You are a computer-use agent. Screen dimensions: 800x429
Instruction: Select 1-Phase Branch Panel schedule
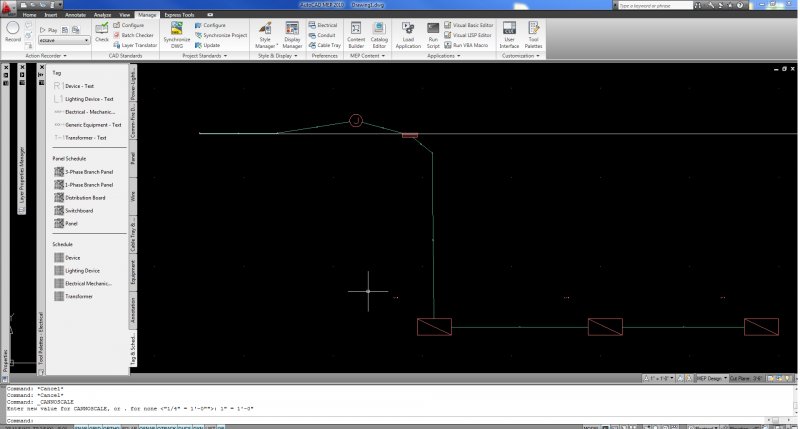tap(84, 185)
